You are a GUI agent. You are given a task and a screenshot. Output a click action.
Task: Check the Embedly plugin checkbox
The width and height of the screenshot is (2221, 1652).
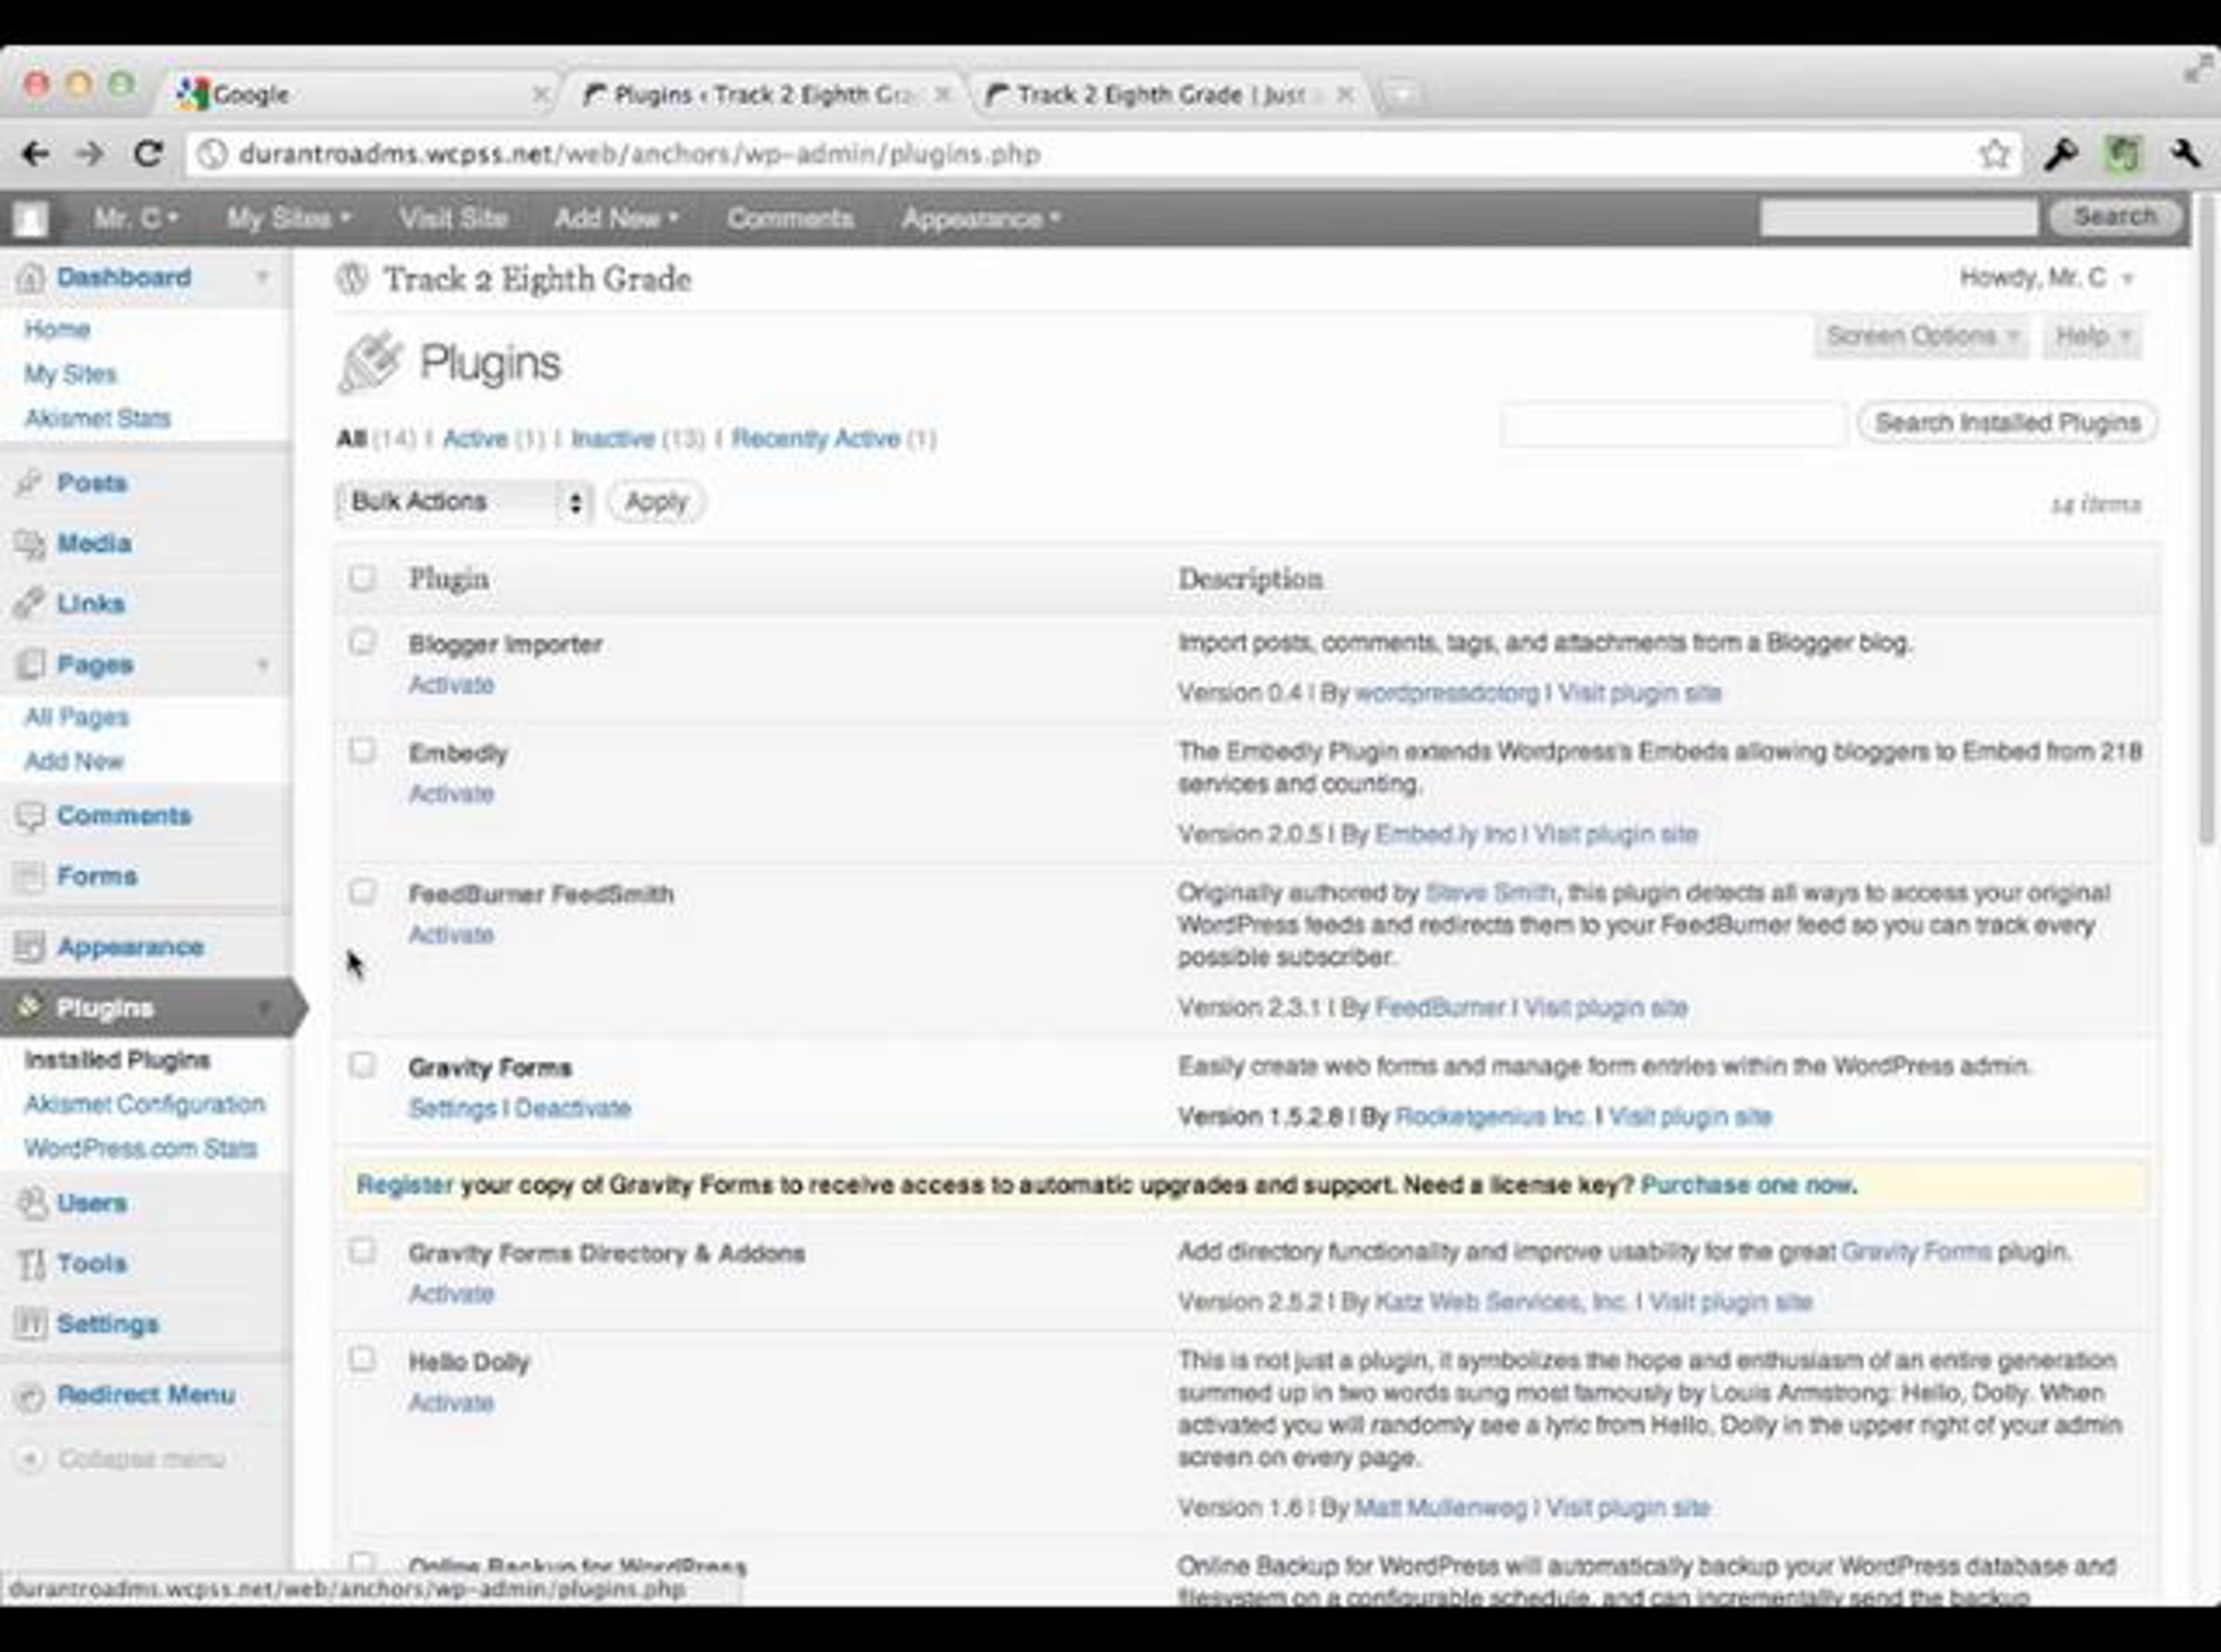point(362,750)
